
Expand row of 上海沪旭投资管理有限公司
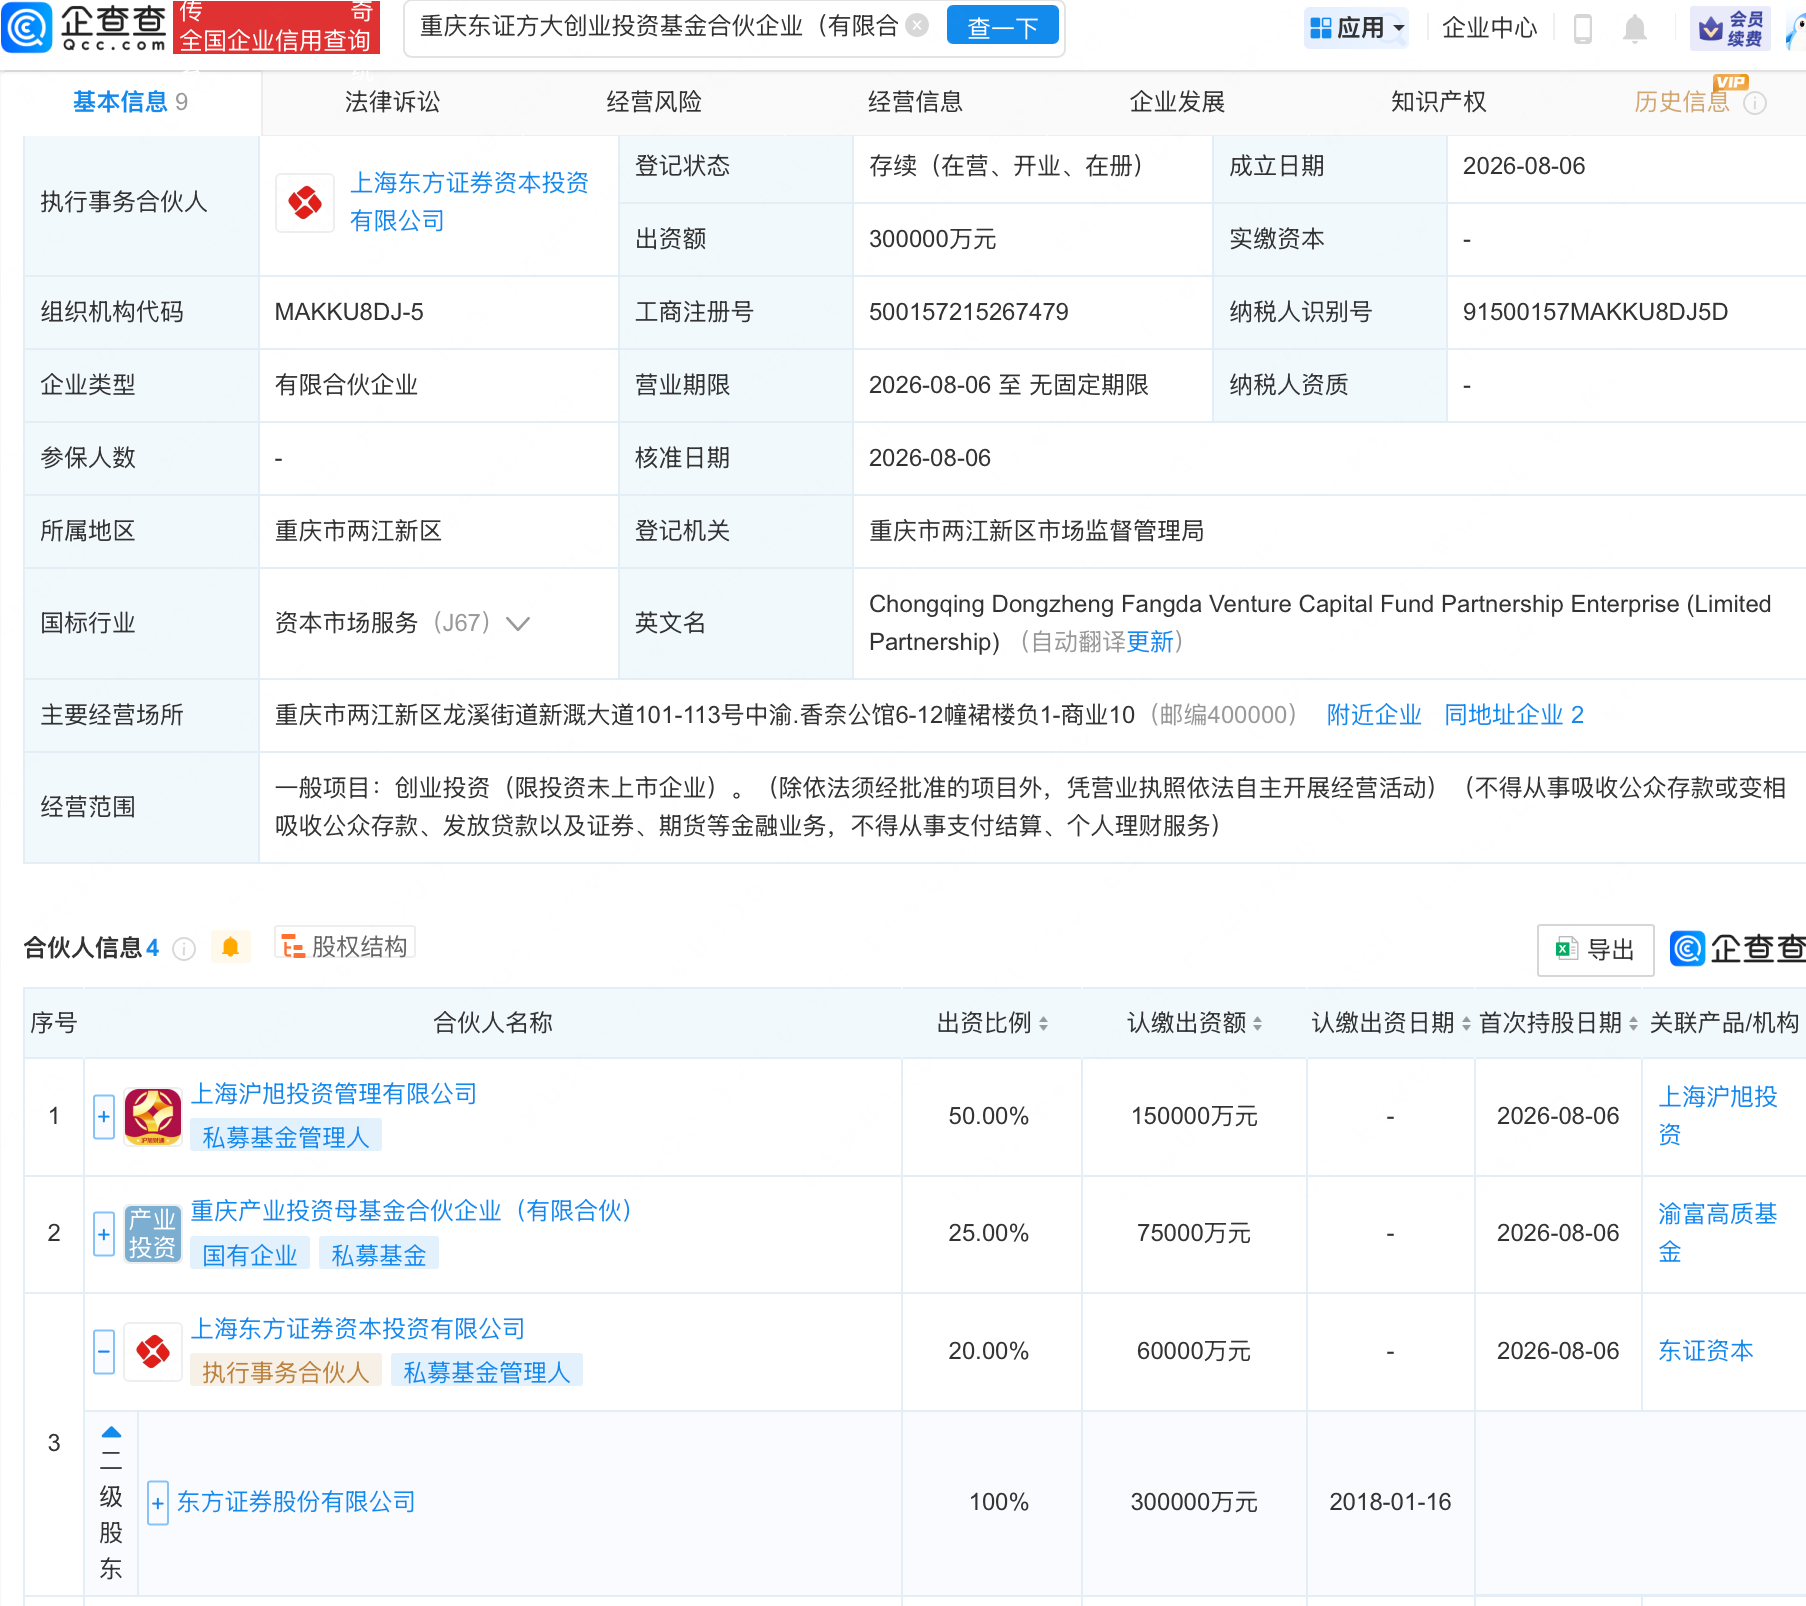tap(104, 1116)
